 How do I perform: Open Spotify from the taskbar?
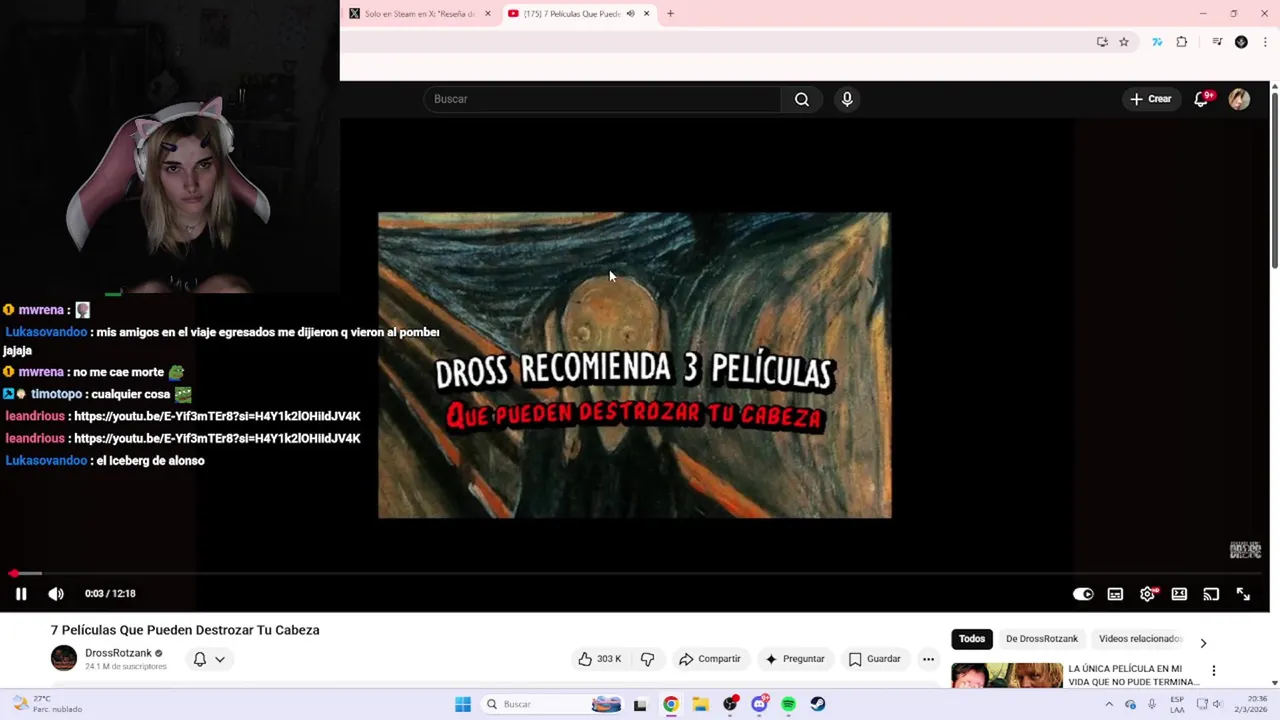coord(788,704)
